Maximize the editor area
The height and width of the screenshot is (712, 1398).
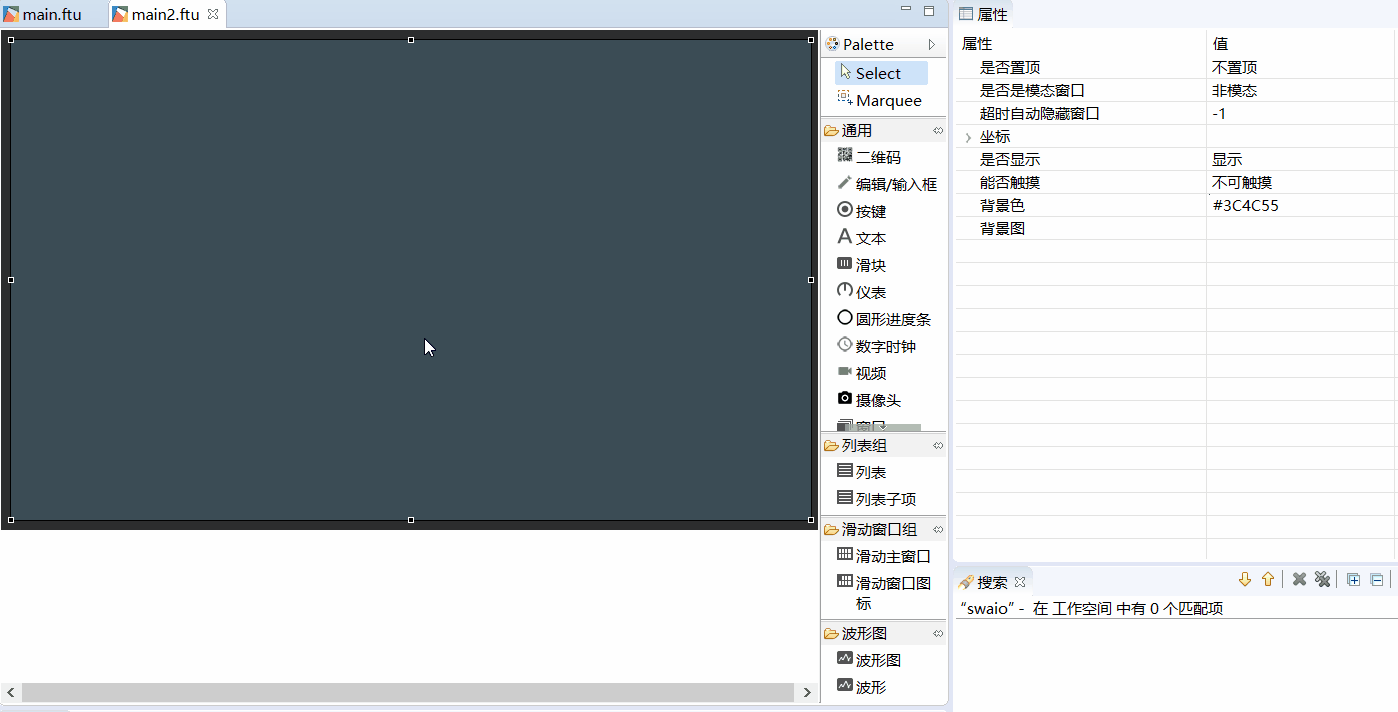[x=929, y=11]
